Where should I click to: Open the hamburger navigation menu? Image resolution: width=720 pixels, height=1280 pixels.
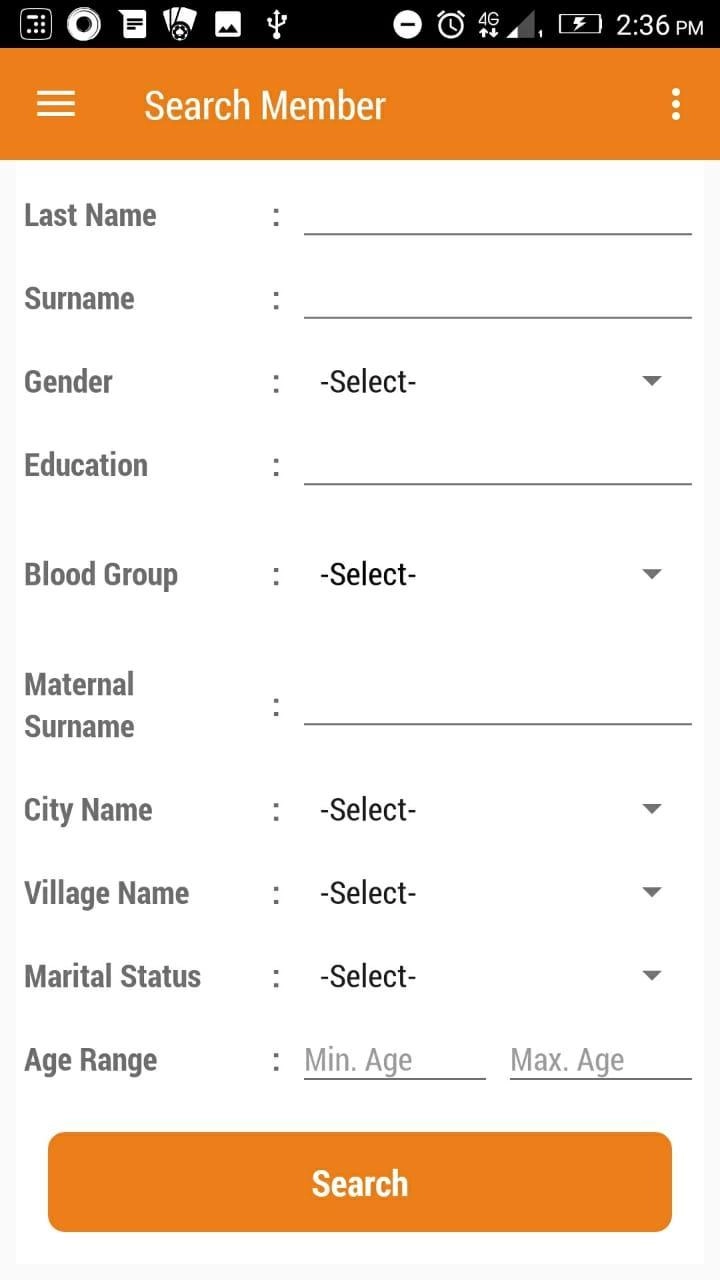coord(56,105)
